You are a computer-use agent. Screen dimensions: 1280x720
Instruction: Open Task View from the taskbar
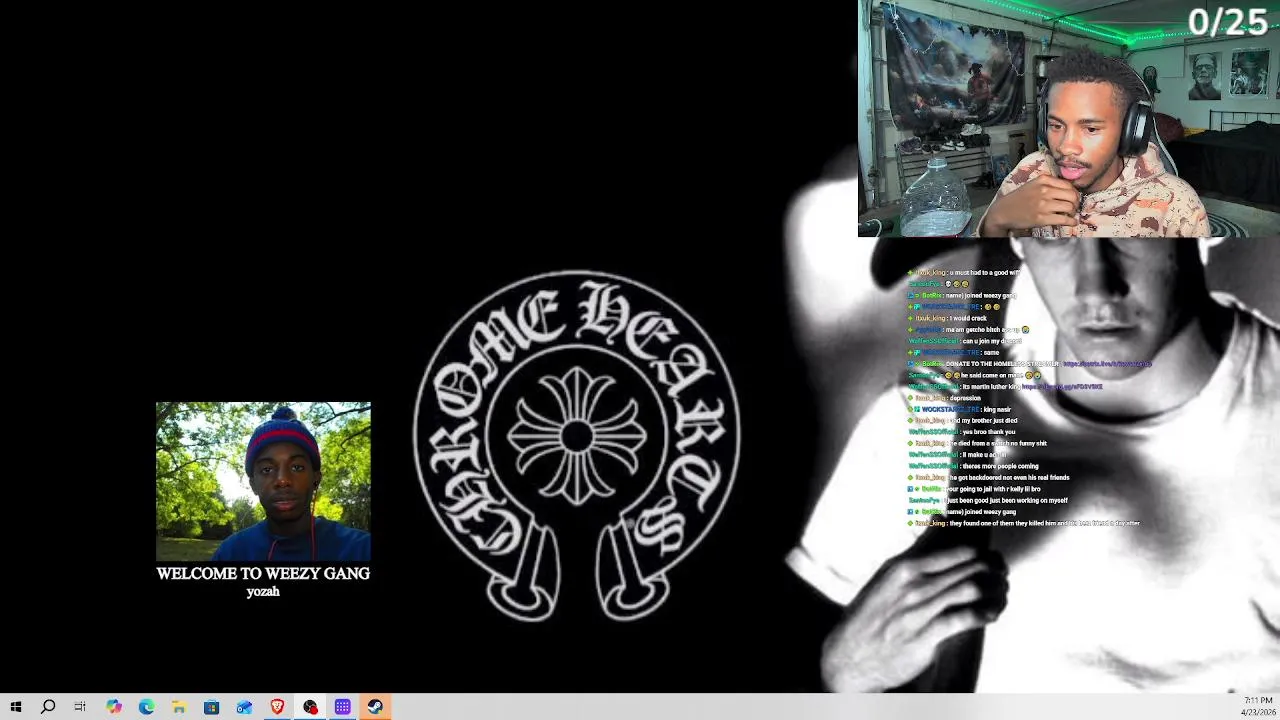point(80,707)
